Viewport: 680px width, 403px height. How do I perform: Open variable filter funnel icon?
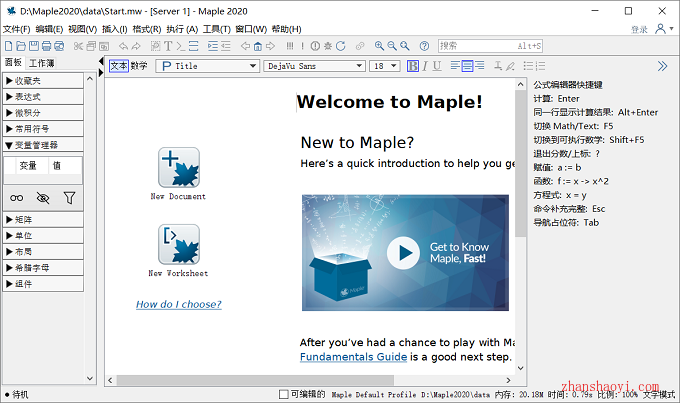tap(69, 198)
